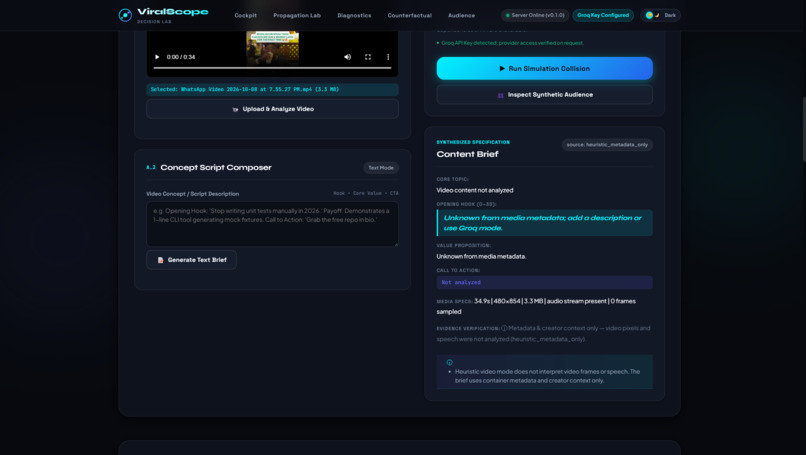
Task: Generate Text Brief
Action: pos(191,260)
